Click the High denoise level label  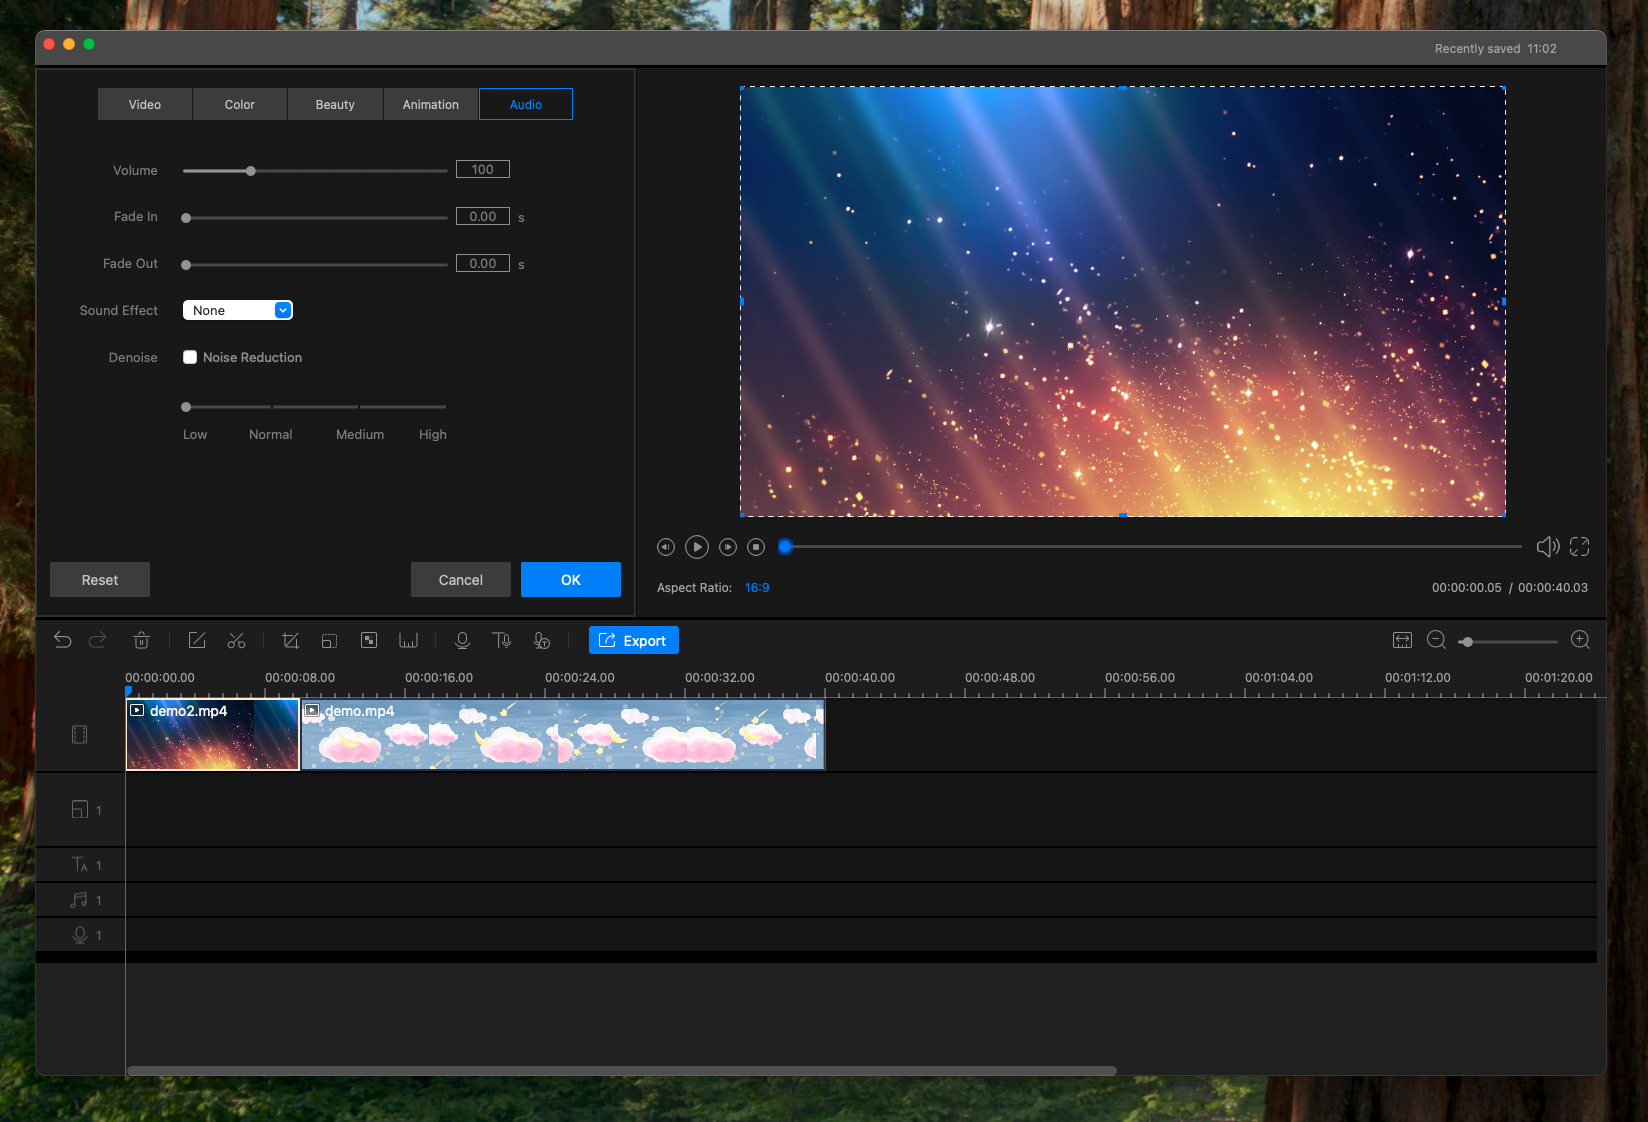click(433, 434)
